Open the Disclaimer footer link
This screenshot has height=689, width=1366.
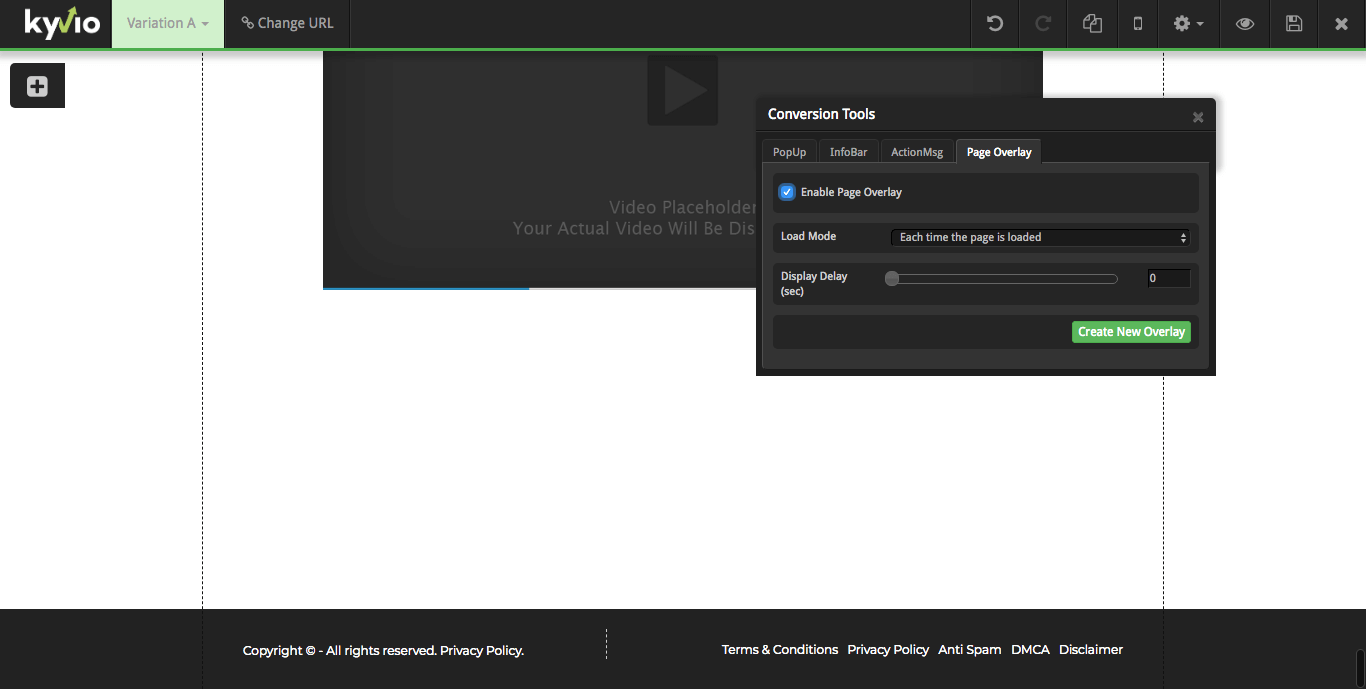pyautogui.click(x=1091, y=650)
